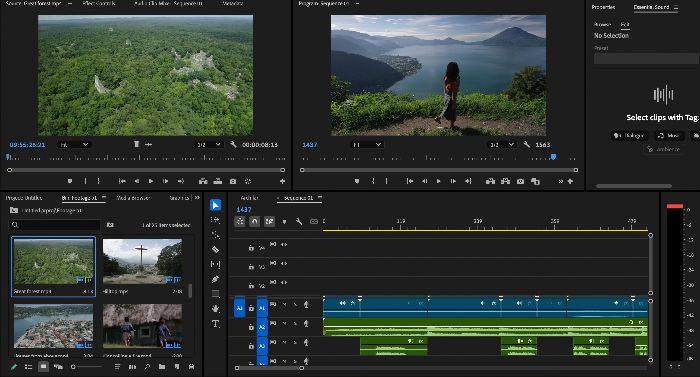The width and height of the screenshot is (700, 377).
Task: Open Program Monitor playback resolution dropdown
Action: tap(502, 145)
